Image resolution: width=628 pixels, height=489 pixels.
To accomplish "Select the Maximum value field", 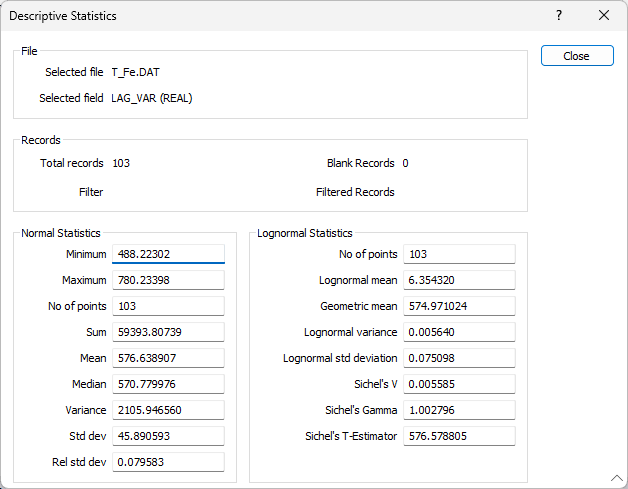I will point(168,280).
